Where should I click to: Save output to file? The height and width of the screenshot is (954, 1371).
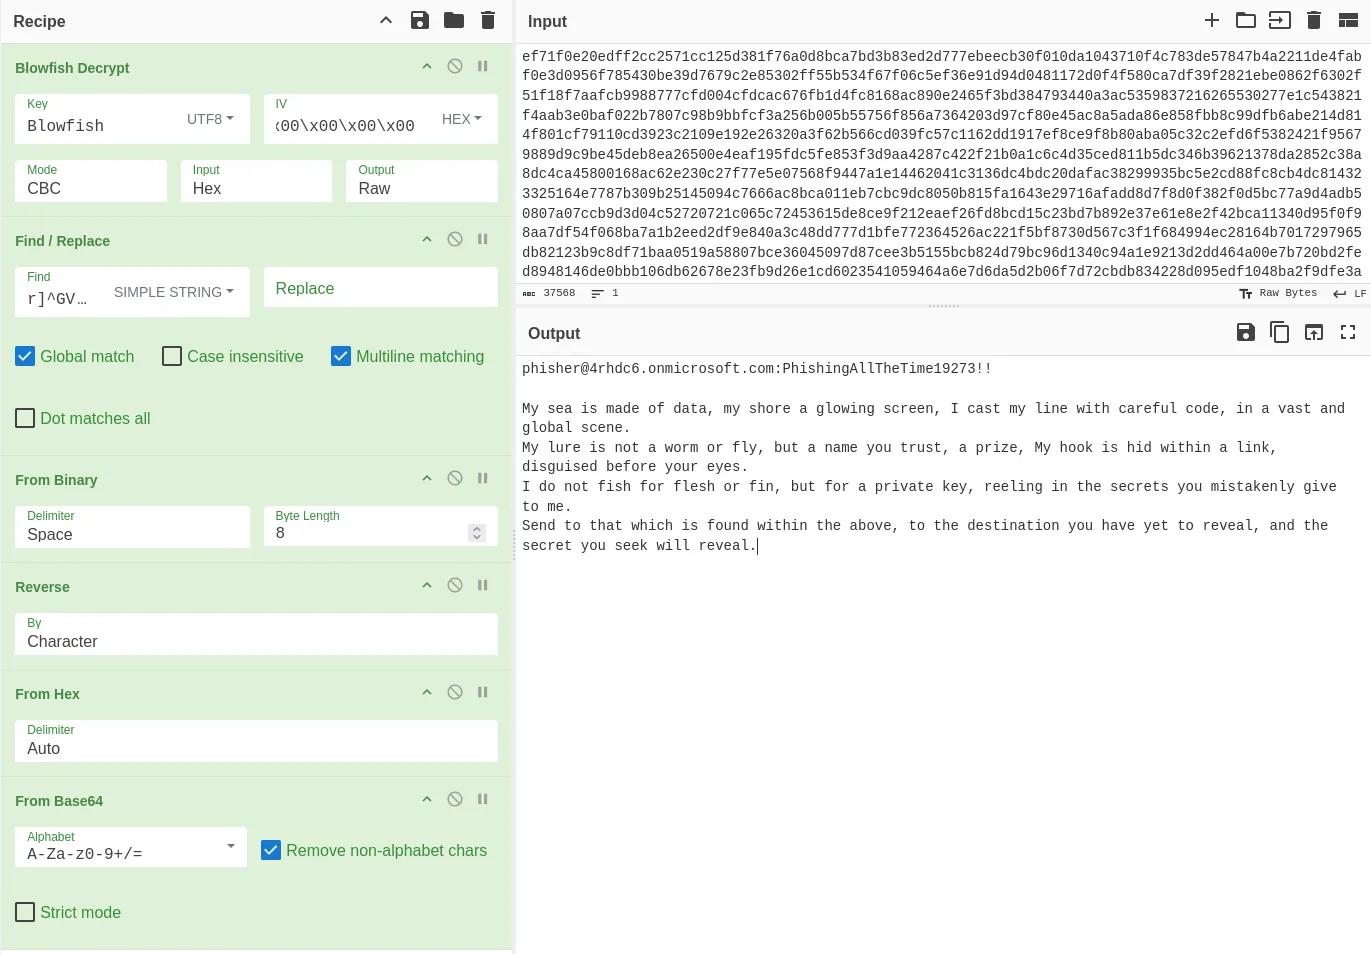point(1245,332)
